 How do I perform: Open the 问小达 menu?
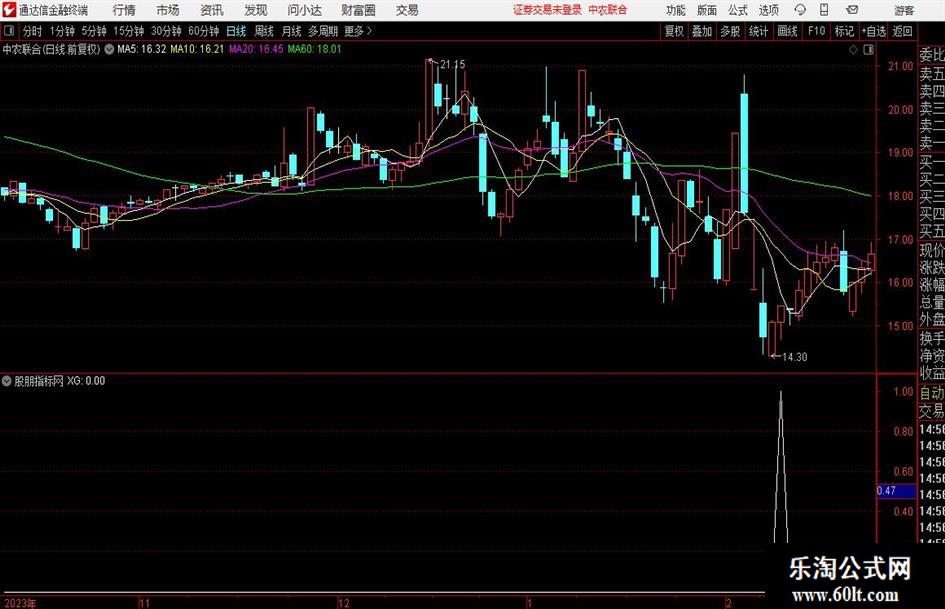click(x=304, y=10)
